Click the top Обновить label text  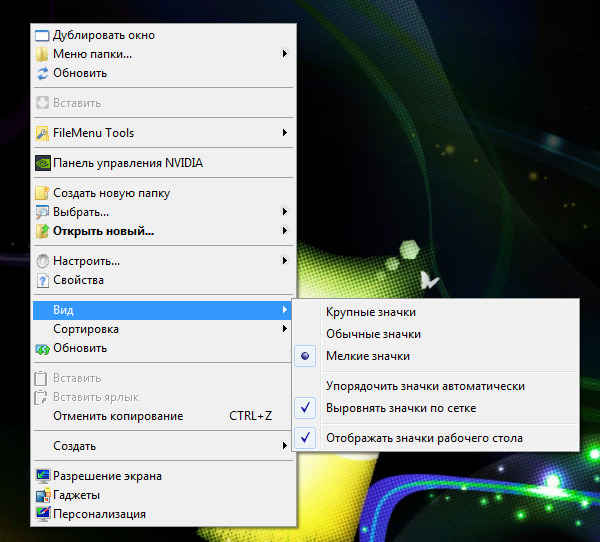pos(80,73)
